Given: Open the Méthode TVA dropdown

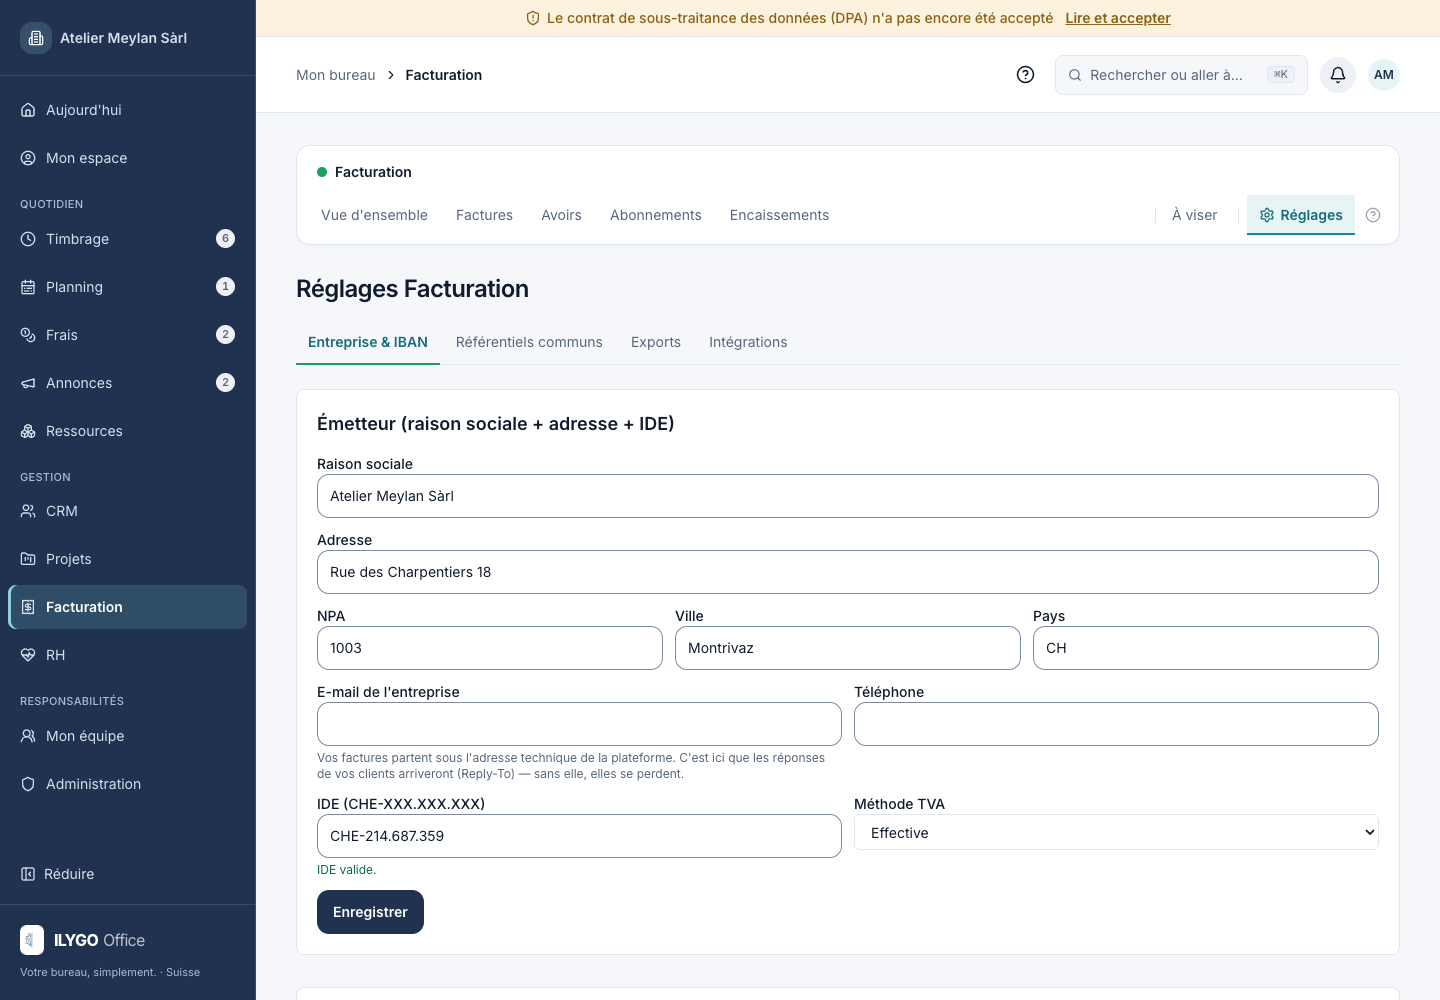Looking at the screenshot, I should pyautogui.click(x=1116, y=832).
